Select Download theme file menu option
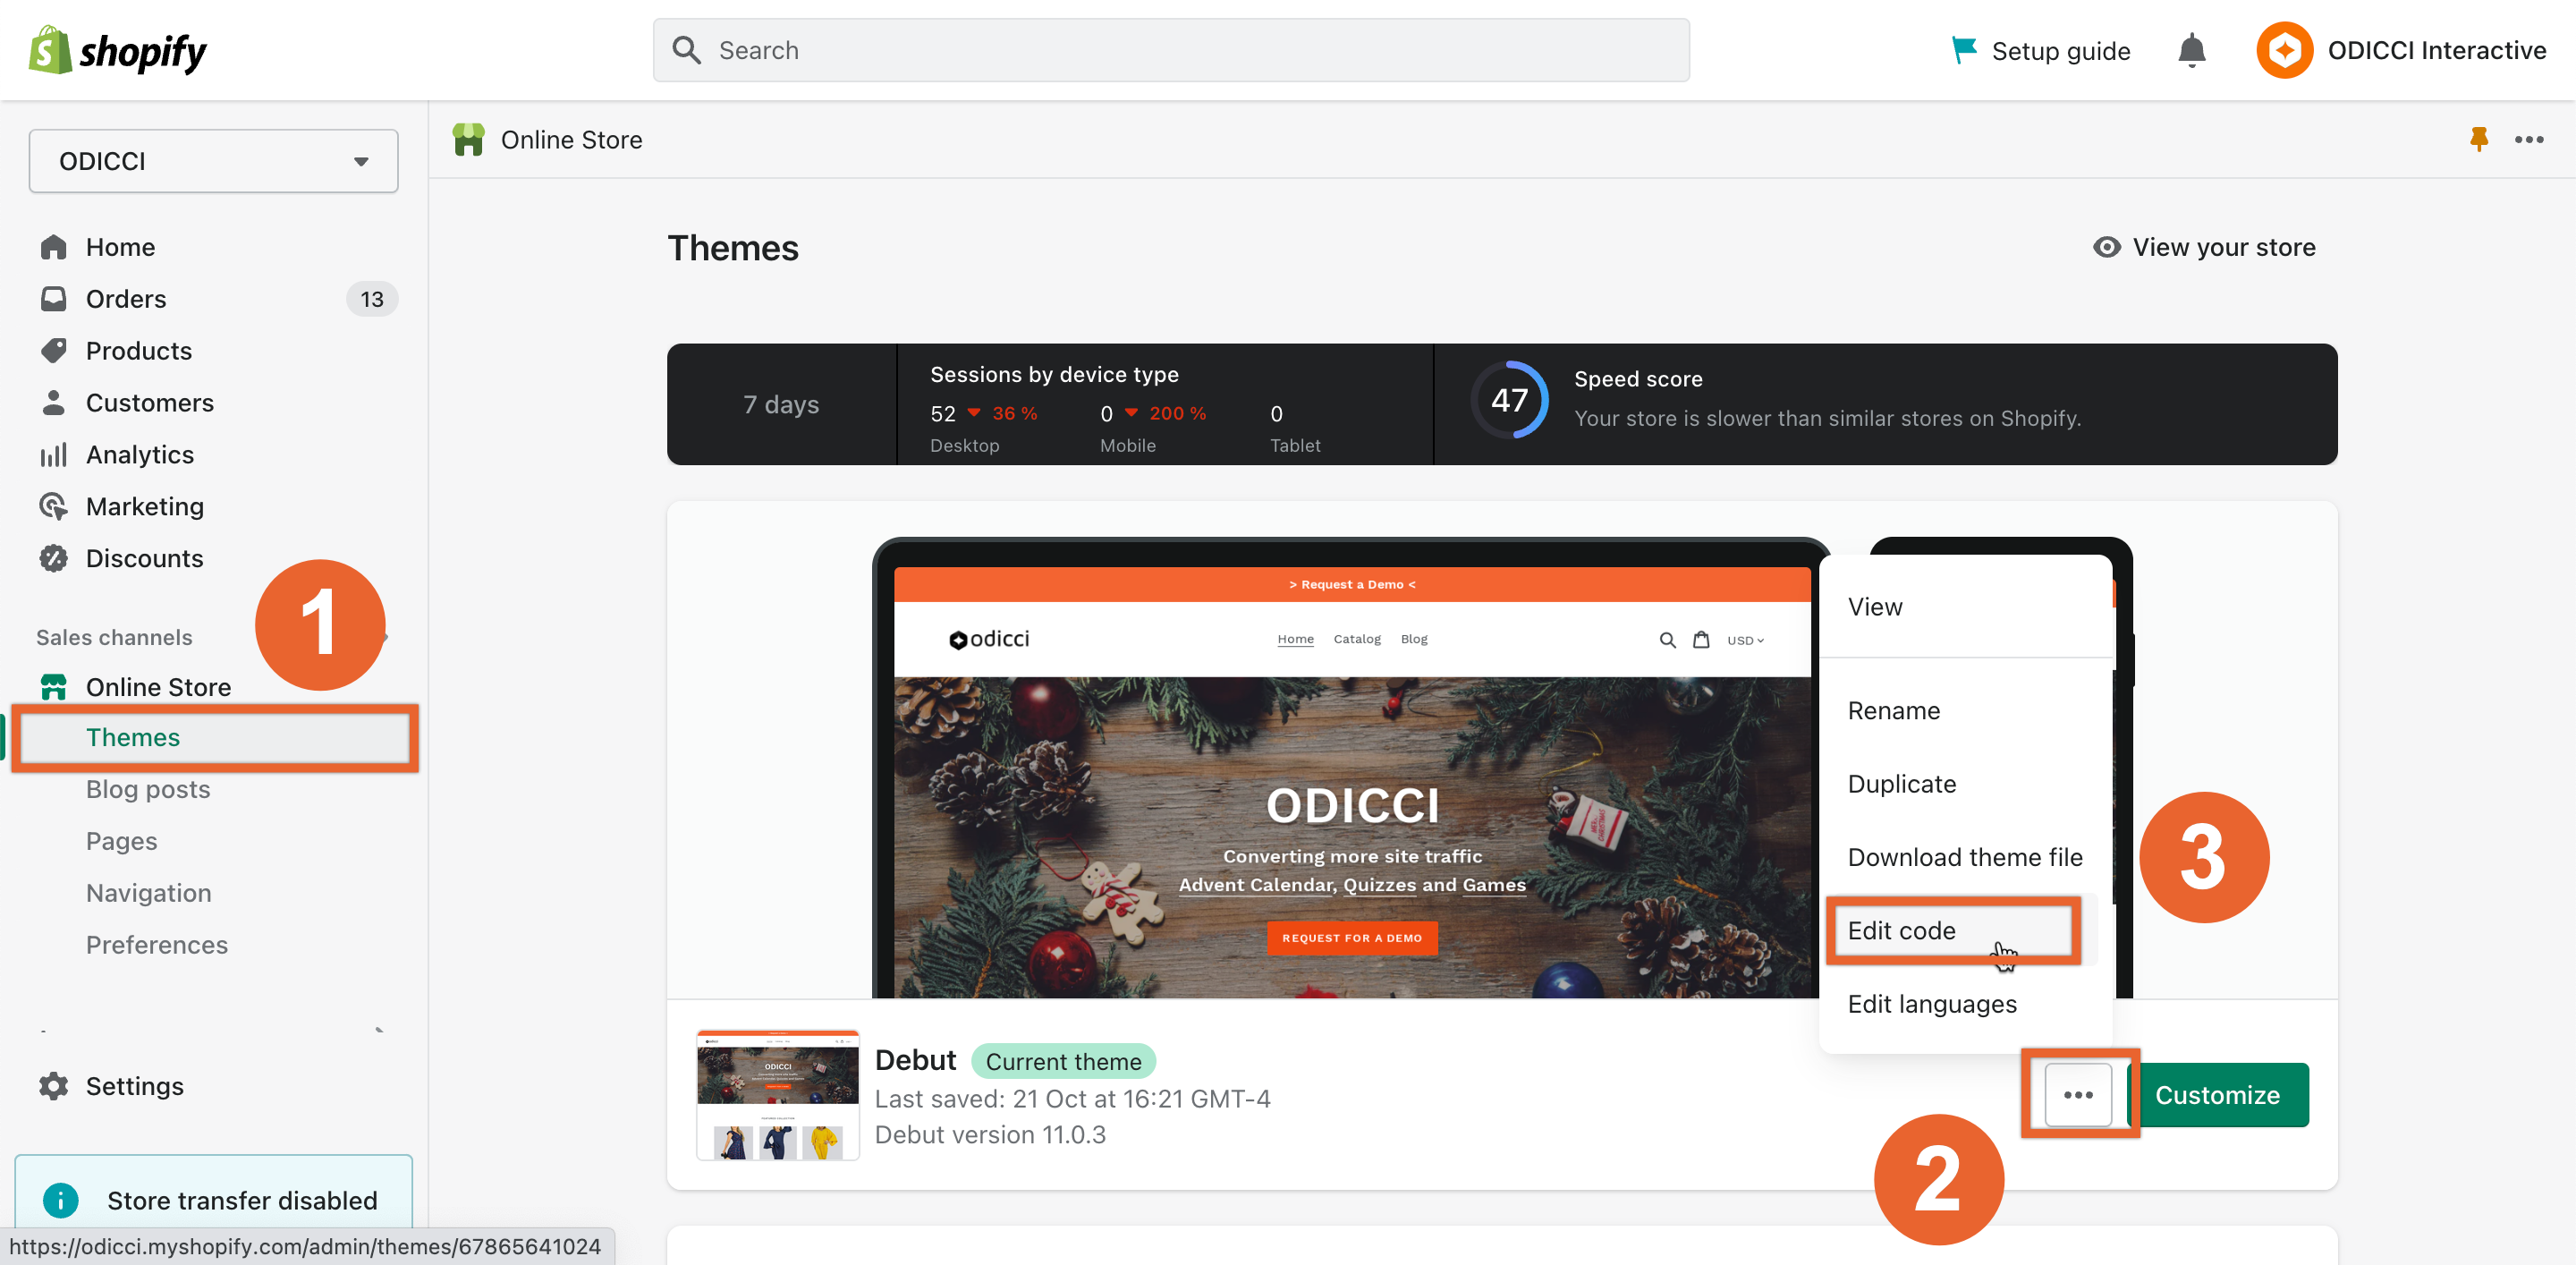Screen dimensions: 2576x1265 pos(1964,857)
